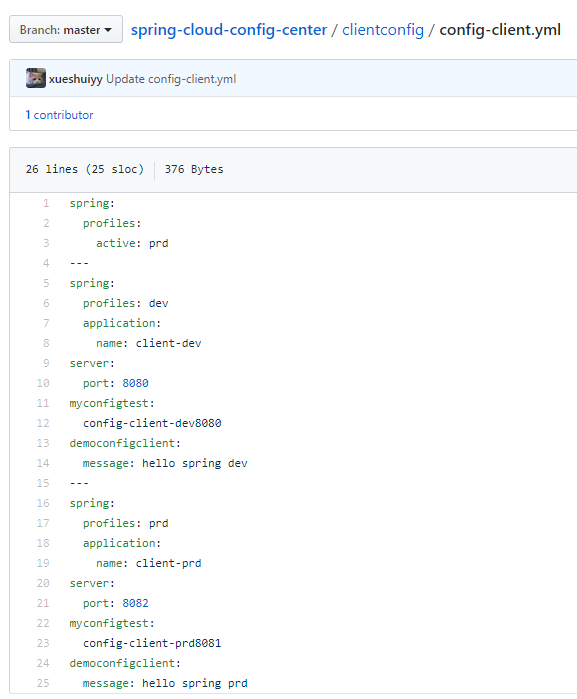Click line number 20
577x699 pixels.
(x=43, y=583)
